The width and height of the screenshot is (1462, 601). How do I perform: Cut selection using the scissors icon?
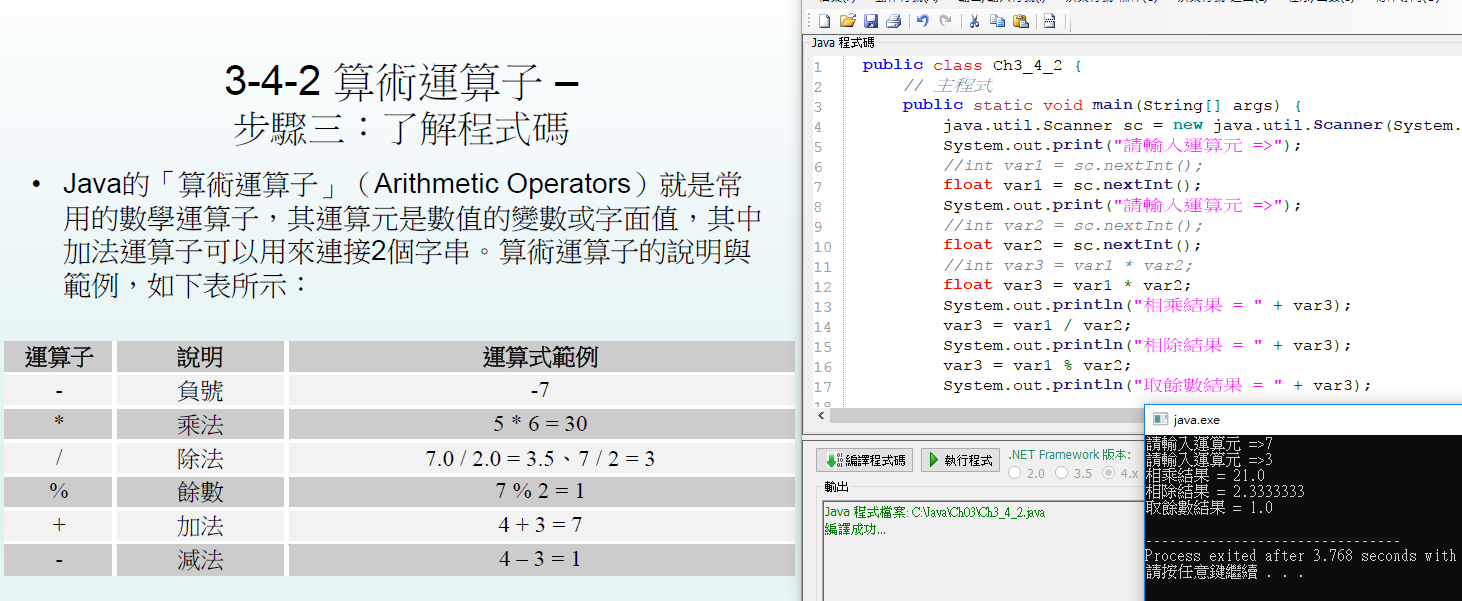974,21
